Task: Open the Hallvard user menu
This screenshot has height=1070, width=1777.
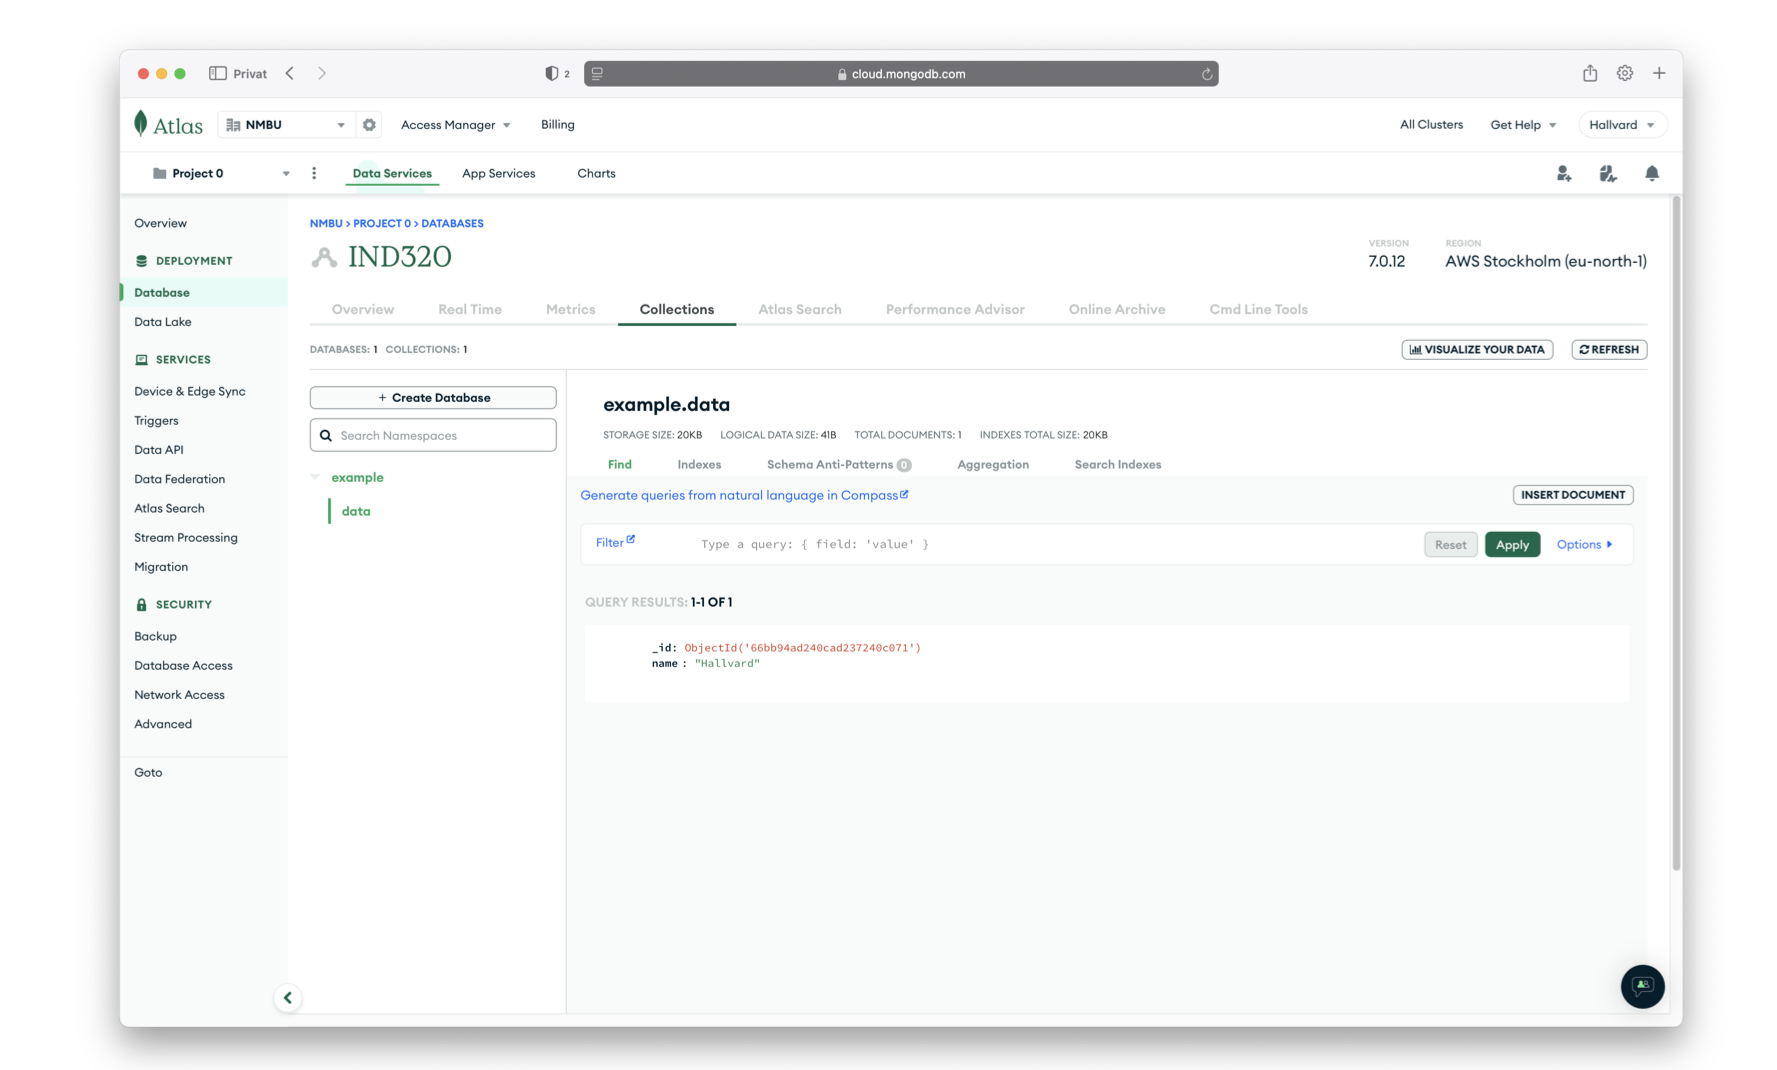Action: 1622,125
